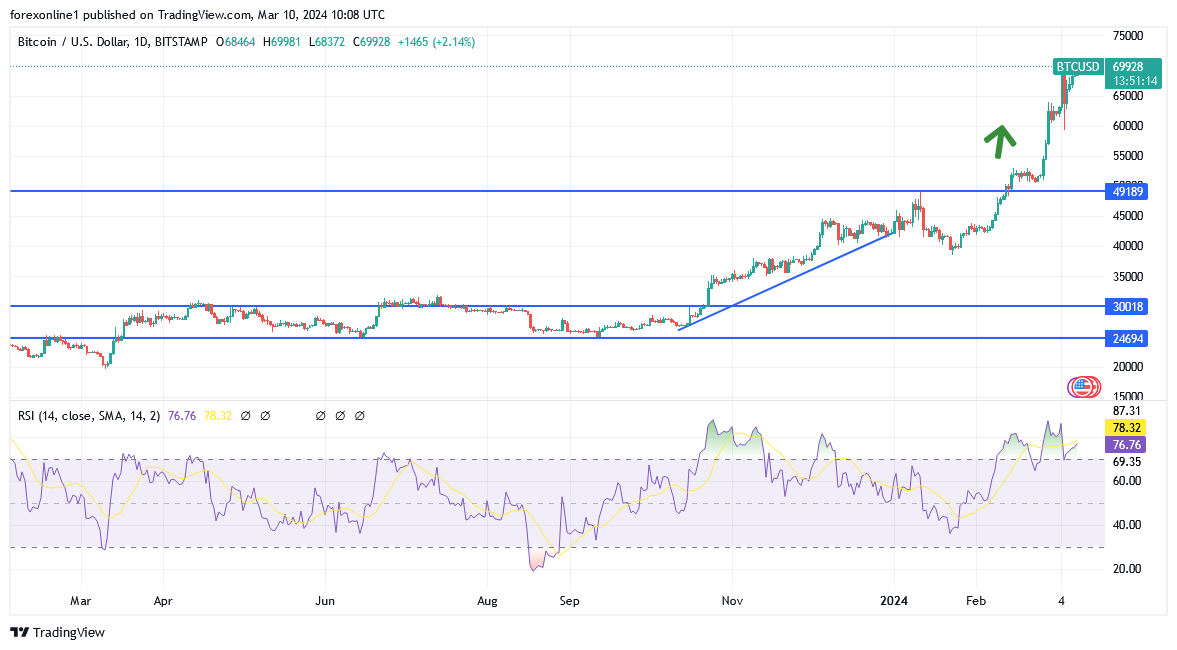Click the purple 76.76 RSI legend value

(x=182, y=416)
